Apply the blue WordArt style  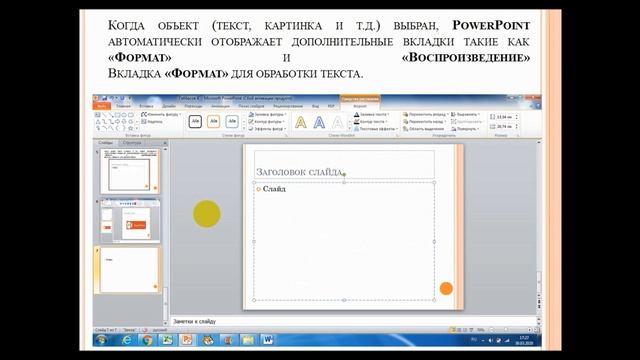[x=319, y=122]
